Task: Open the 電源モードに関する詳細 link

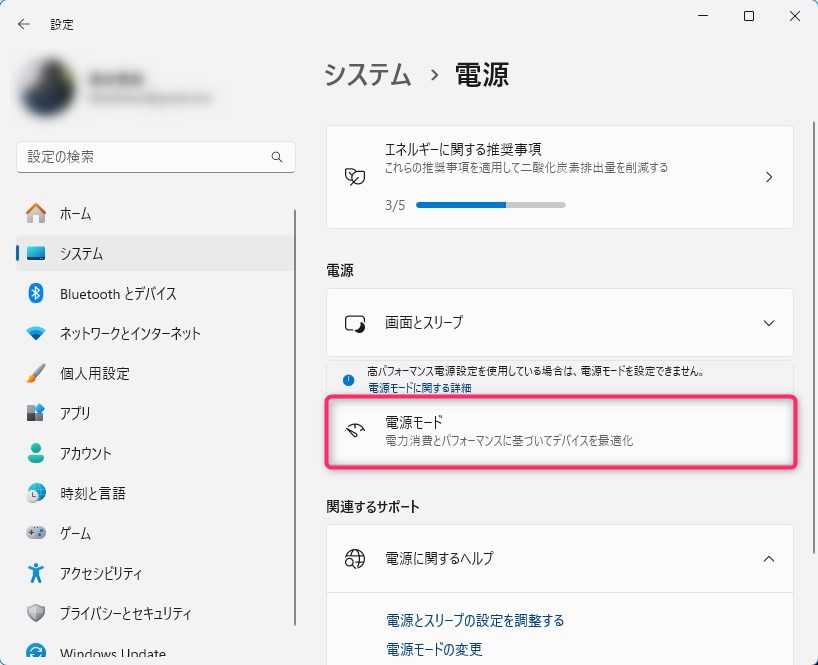Action: click(x=419, y=388)
